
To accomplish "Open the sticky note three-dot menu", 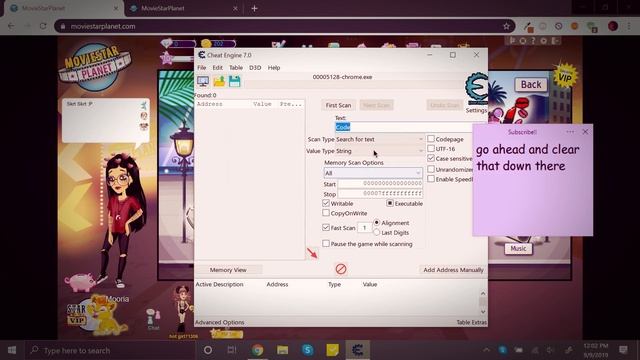I will tap(570, 132).
